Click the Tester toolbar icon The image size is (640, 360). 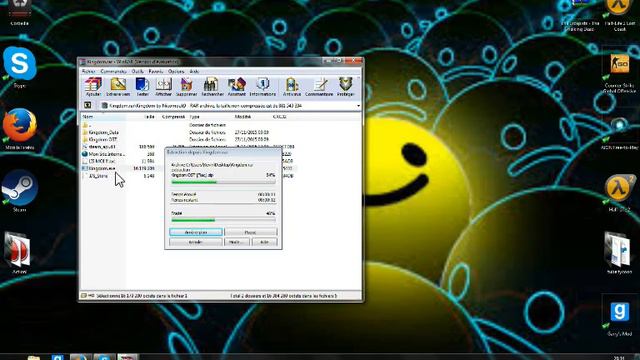pyautogui.click(x=142, y=87)
